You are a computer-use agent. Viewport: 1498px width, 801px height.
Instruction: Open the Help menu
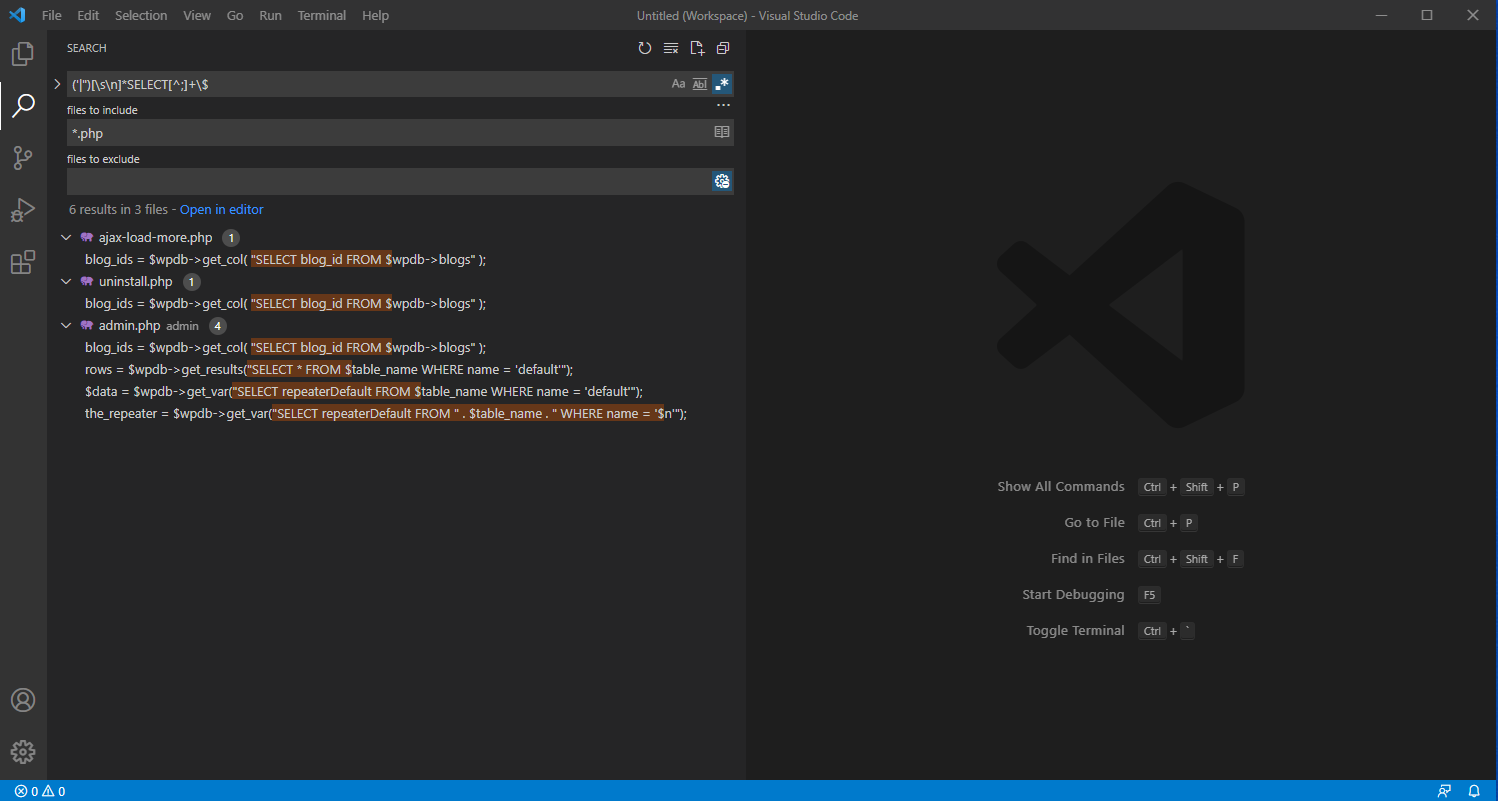(x=375, y=16)
